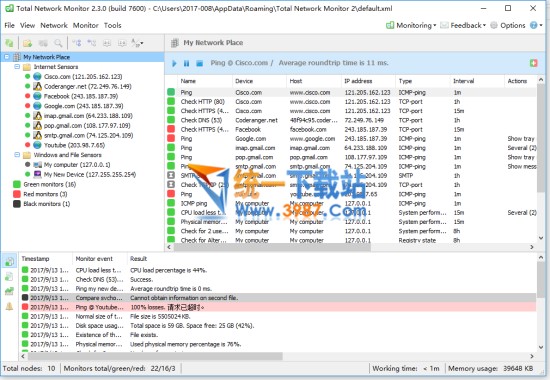550x380 pixels.
Task: Click the log panel horizontal scrollbar
Action: (155, 356)
